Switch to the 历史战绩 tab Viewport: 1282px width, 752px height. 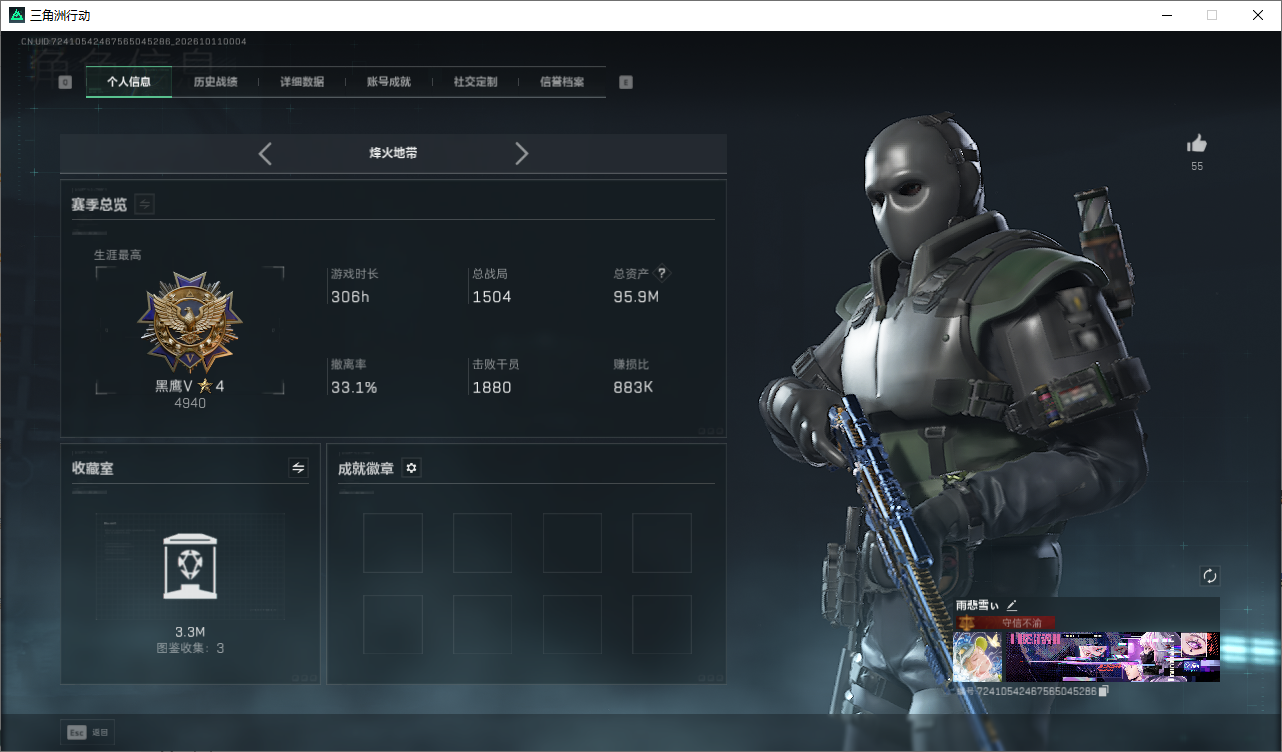pyautogui.click(x=215, y=82)
